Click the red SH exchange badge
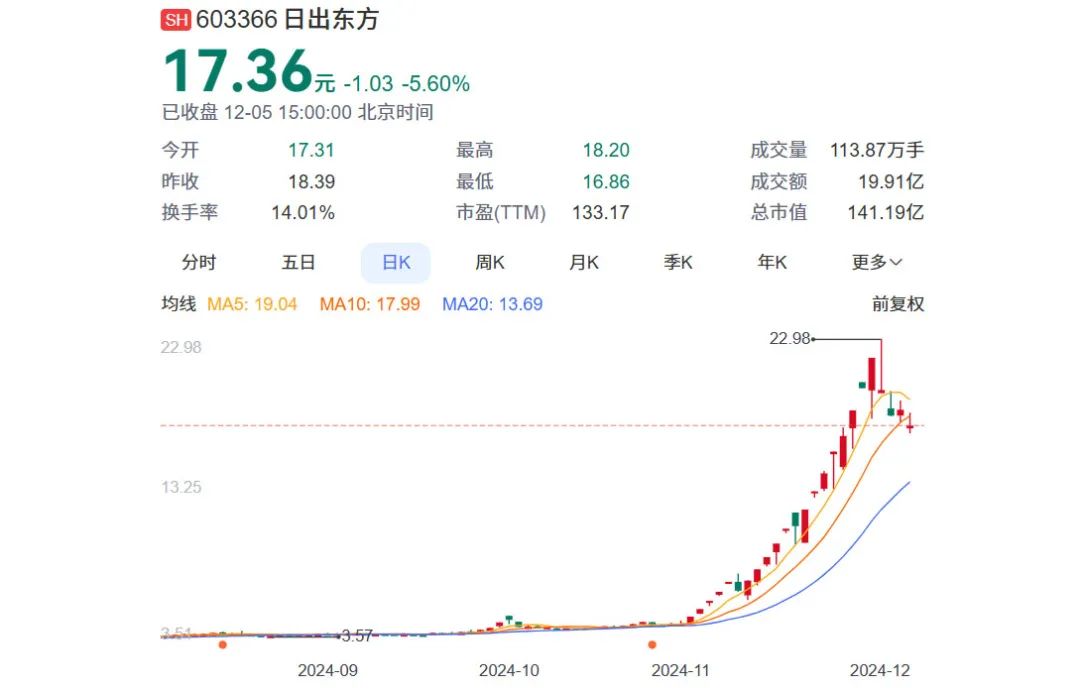This screenshot has height=690, width=1080. [175, 21]
